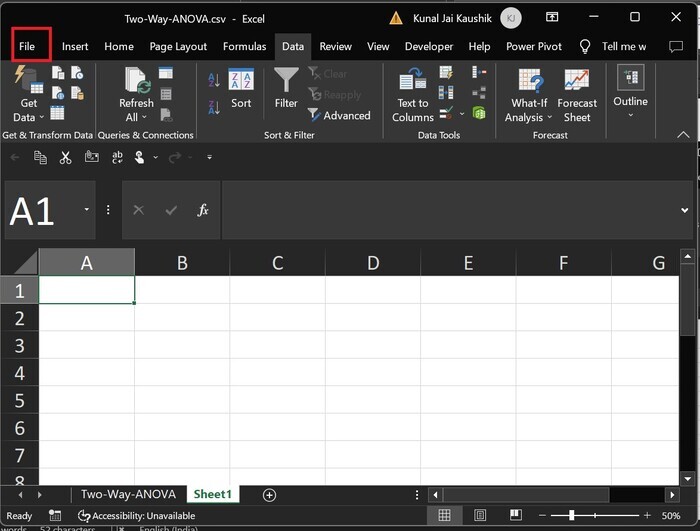
Task: Open Text to Columns tool
Action: coord(413,96)
